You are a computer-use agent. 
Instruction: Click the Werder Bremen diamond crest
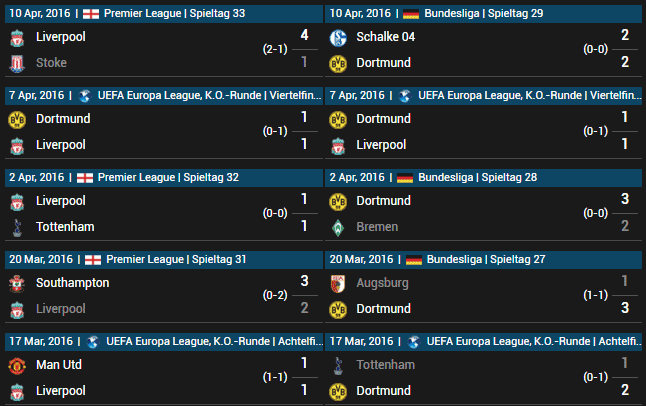click(338, 228)
